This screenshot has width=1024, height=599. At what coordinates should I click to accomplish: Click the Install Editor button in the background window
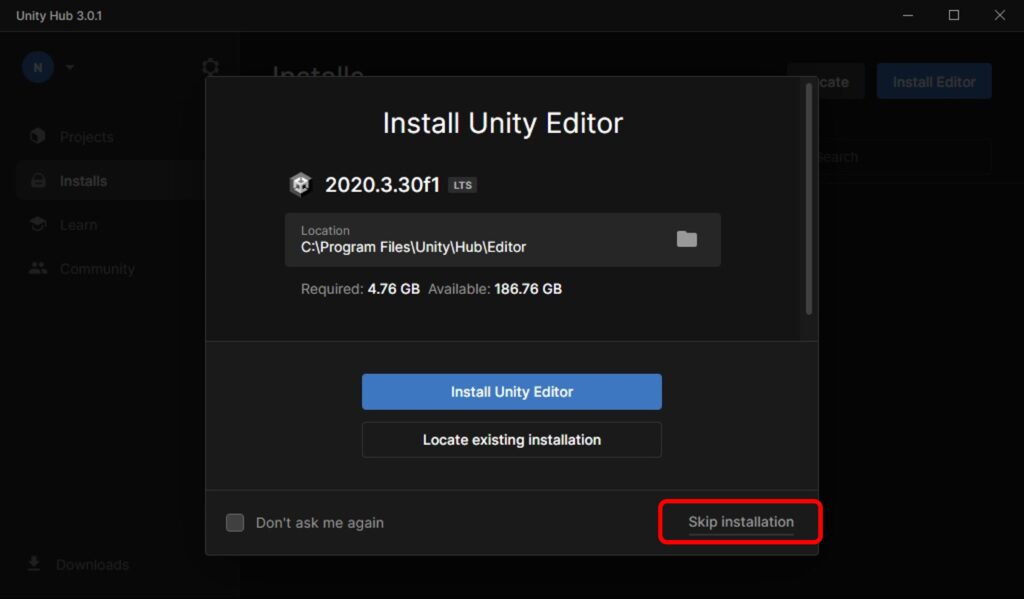pyautogui.click(x=934, y=82)
